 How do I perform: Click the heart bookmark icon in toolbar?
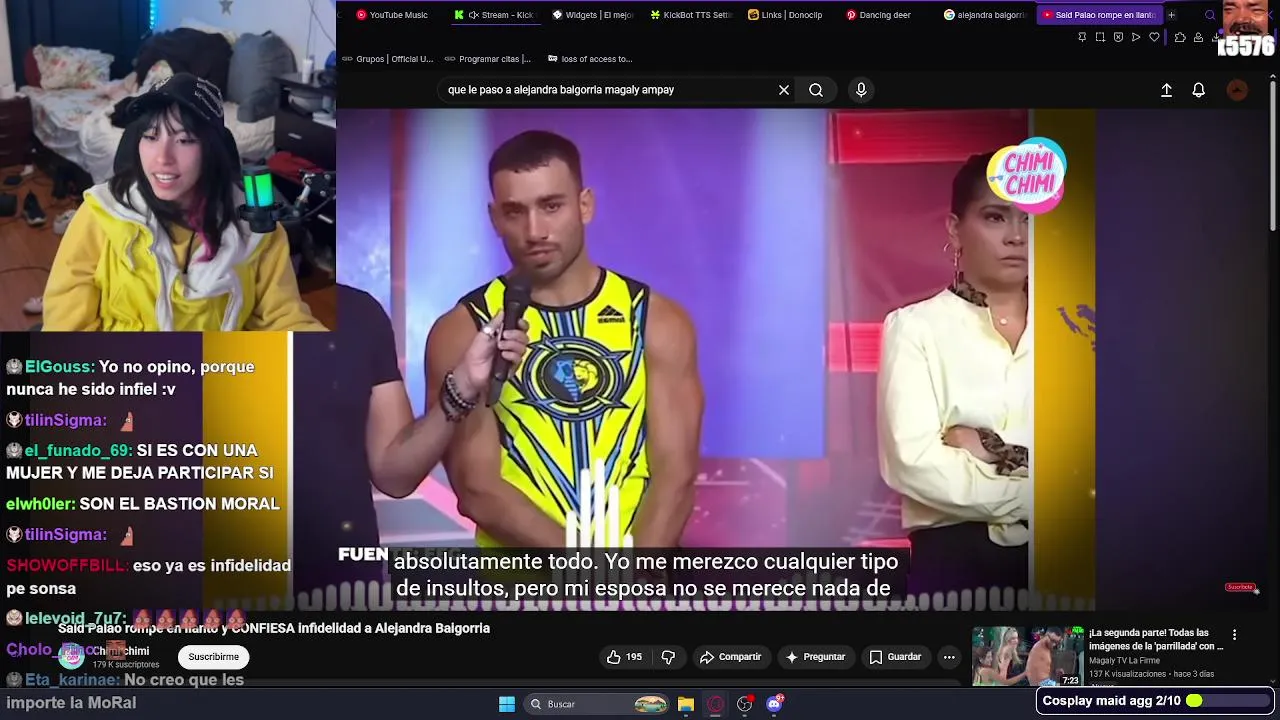pos(1154,37)
